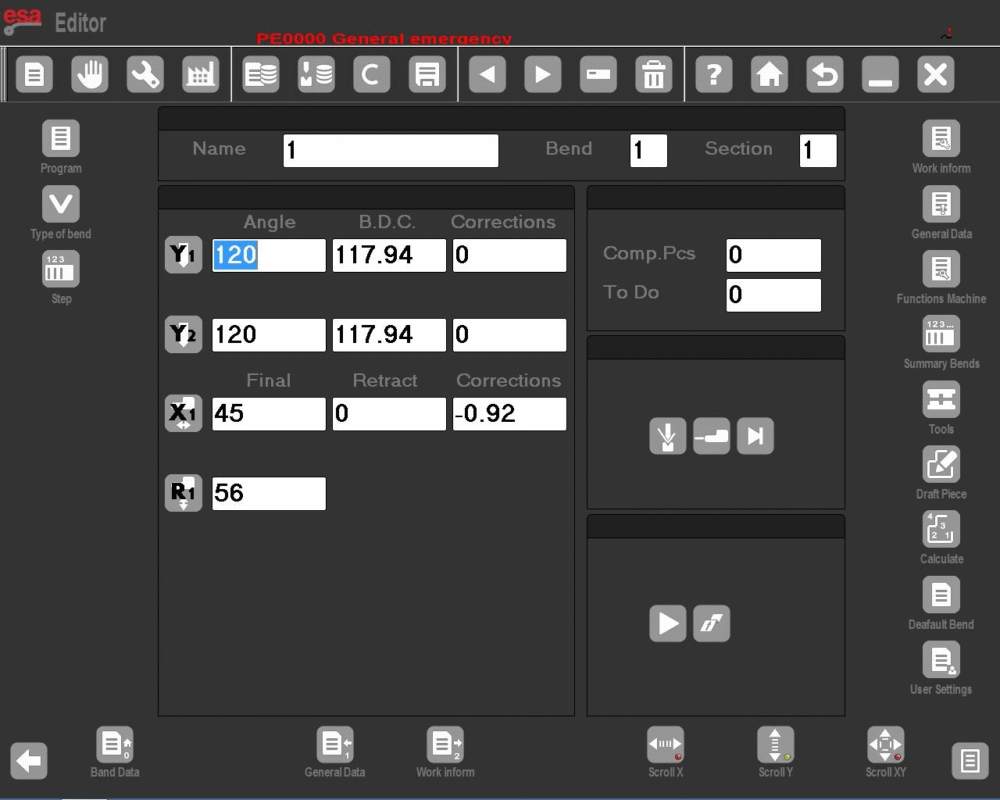Click the Y1 Angle input field

268,255
